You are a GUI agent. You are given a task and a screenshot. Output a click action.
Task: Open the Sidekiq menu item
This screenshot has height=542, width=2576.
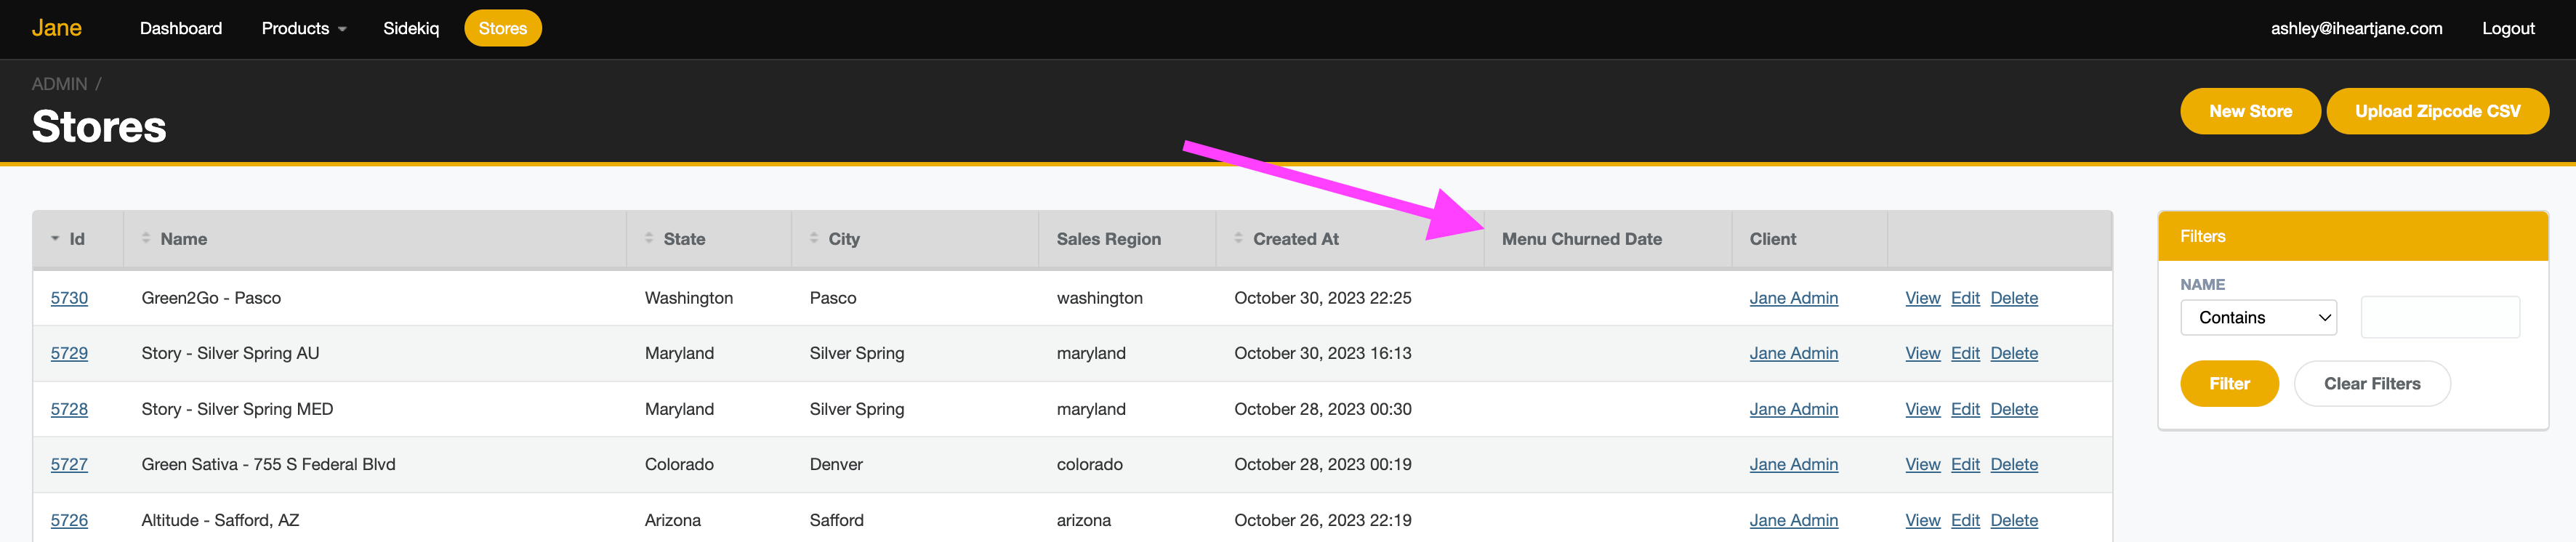(411, 28)
